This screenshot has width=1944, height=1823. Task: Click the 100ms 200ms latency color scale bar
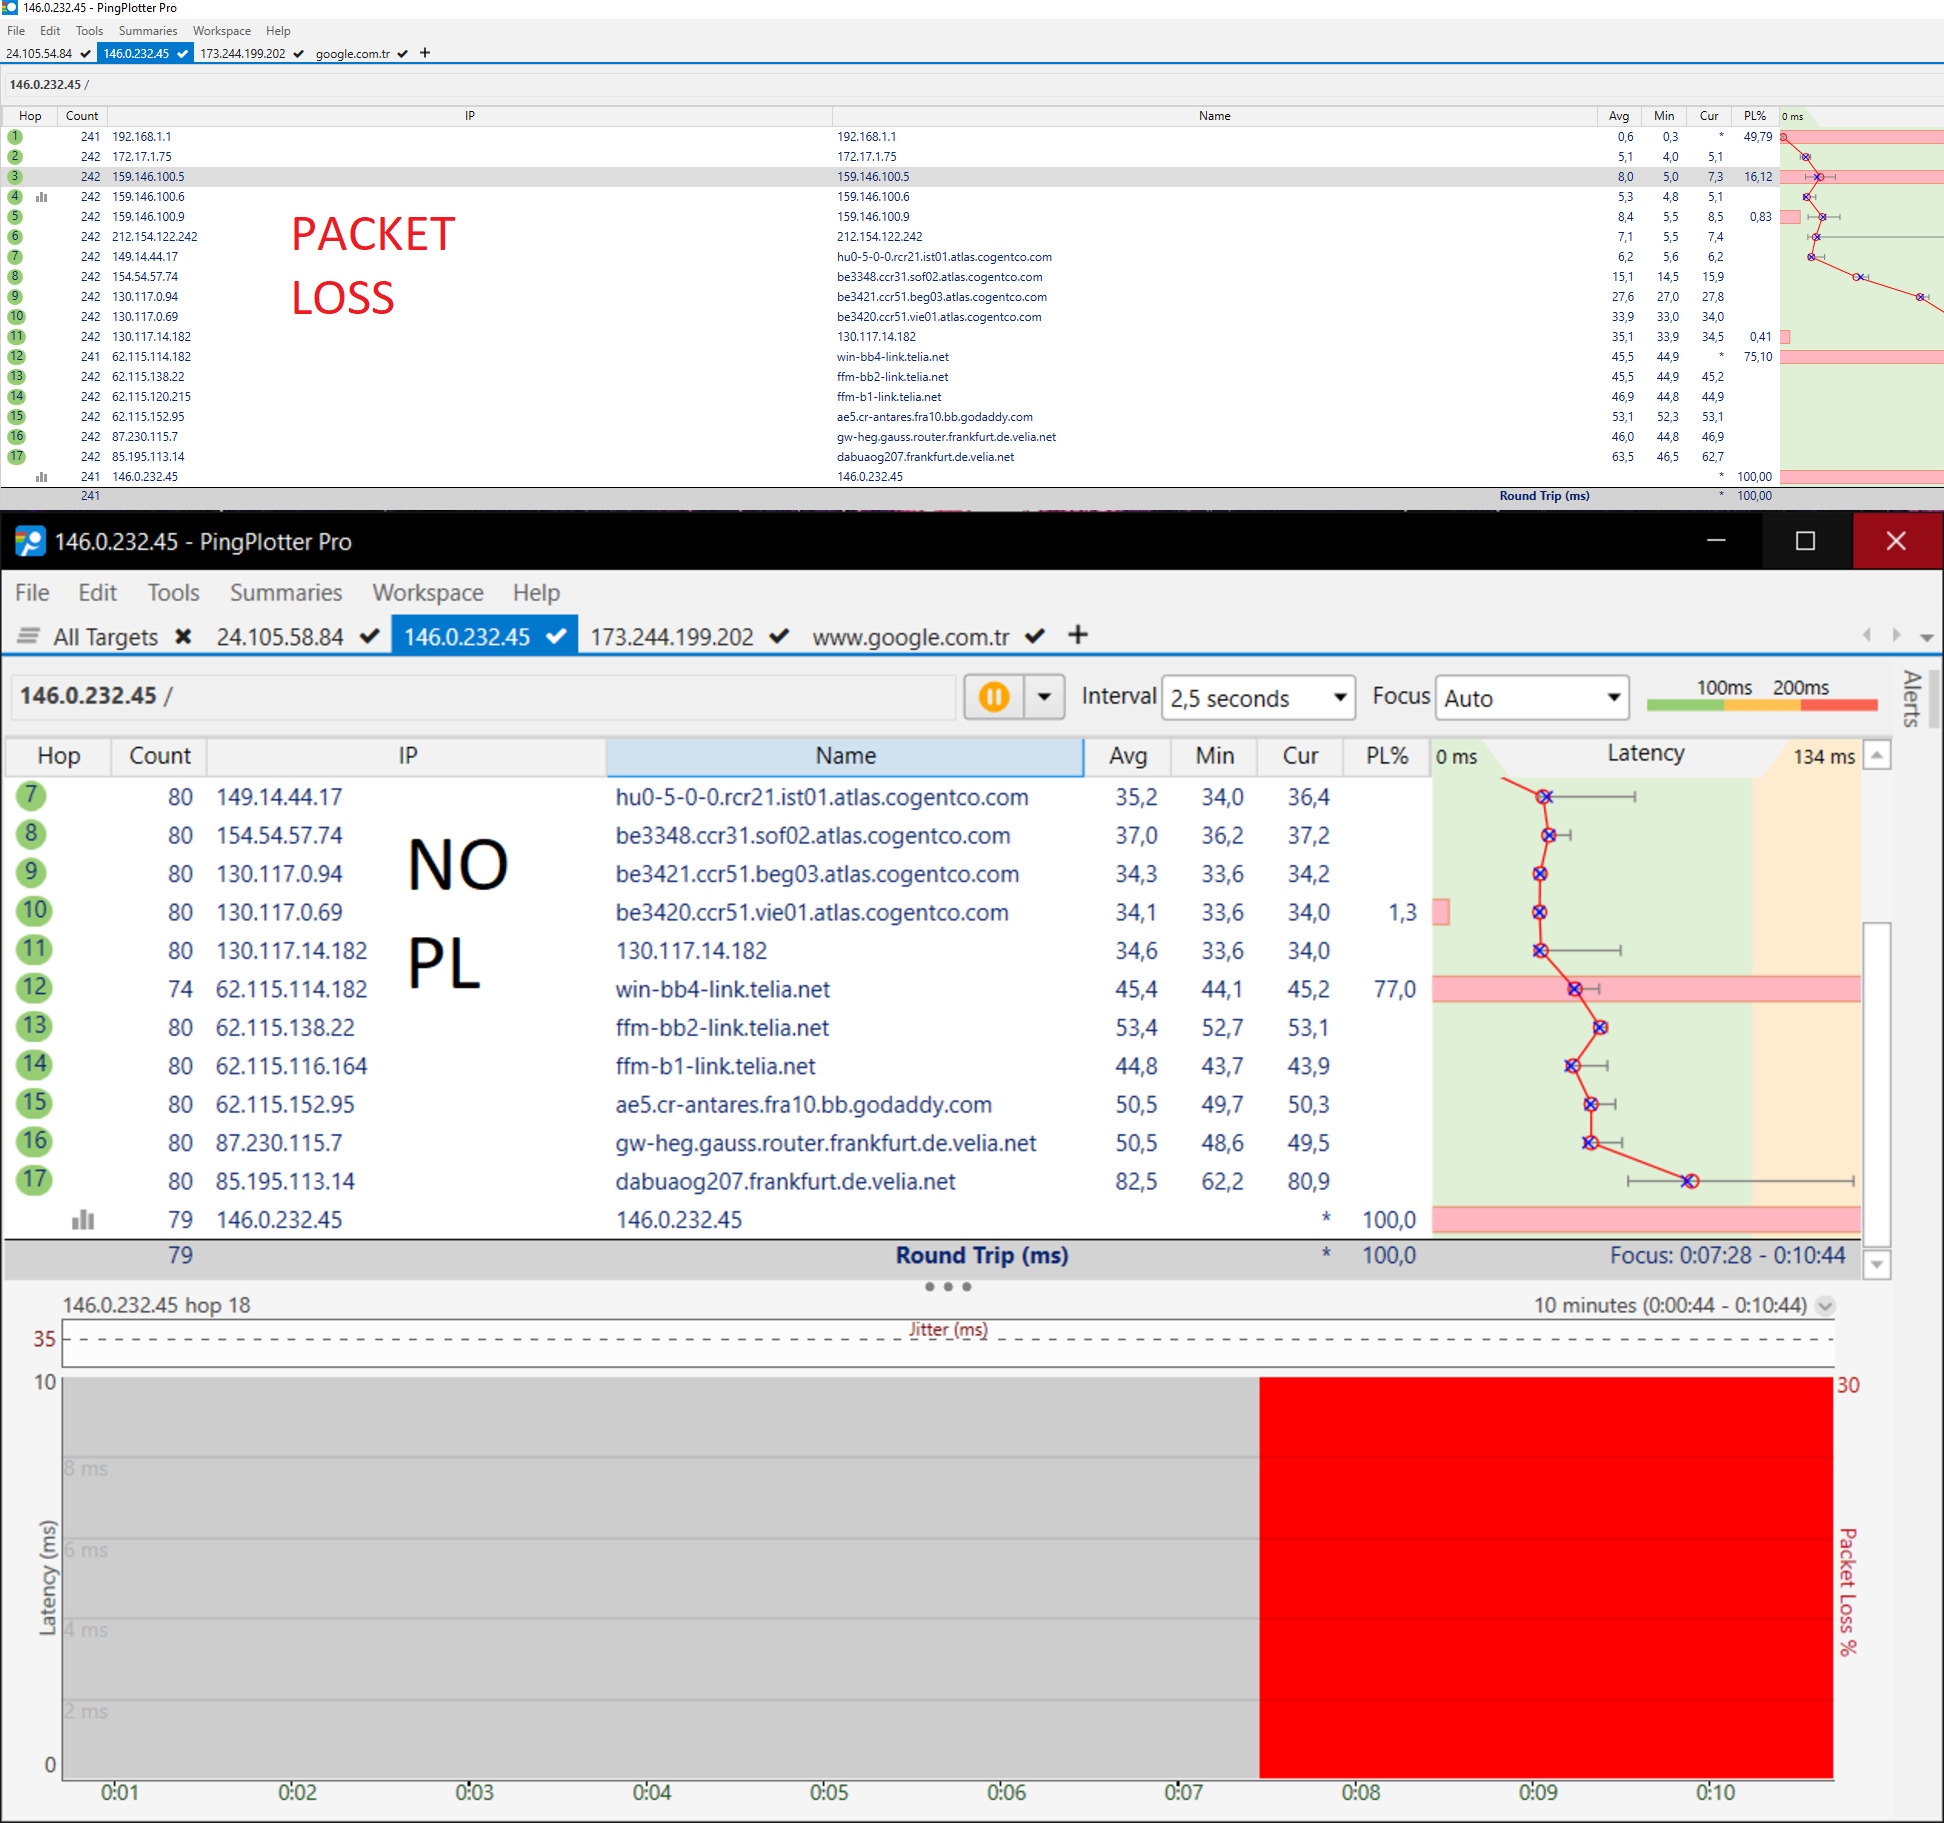click(x=1761, y=705)
